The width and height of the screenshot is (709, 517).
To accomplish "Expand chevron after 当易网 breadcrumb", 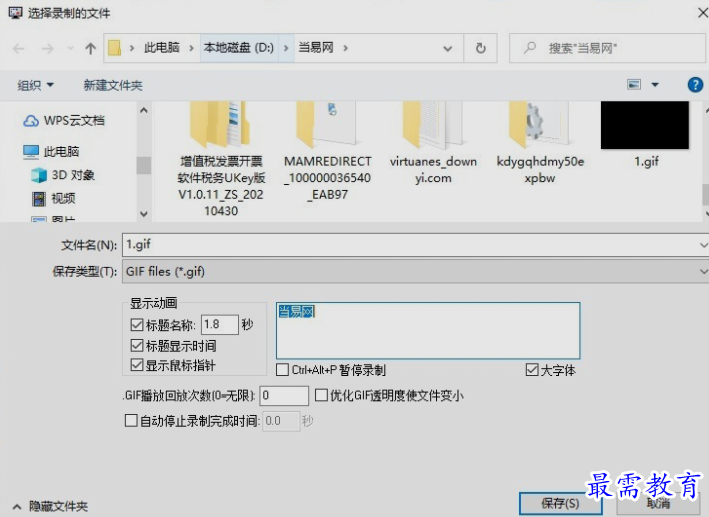I will pos(345,48).
